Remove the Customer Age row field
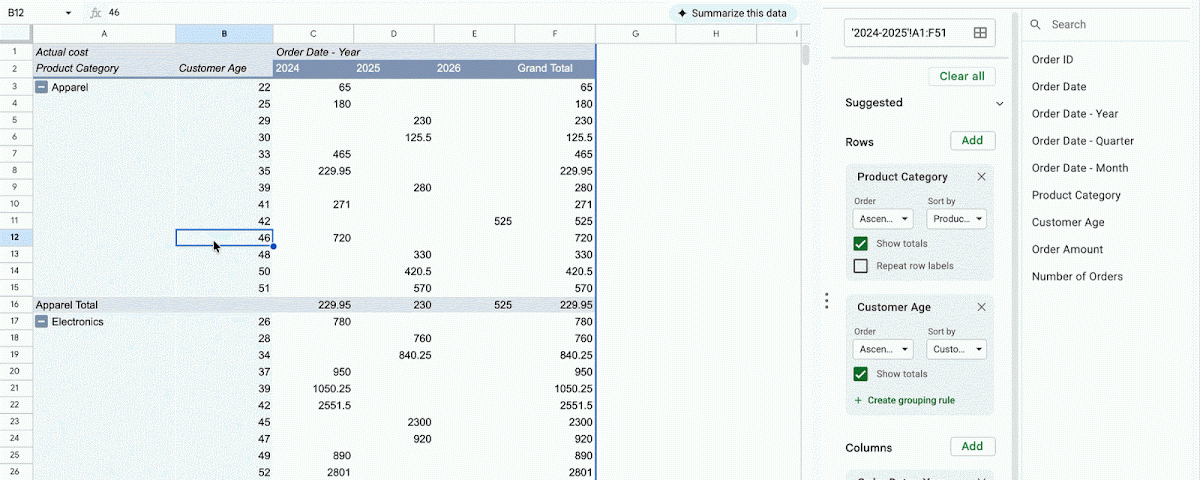1200x480 pixels. click(981, 307)
